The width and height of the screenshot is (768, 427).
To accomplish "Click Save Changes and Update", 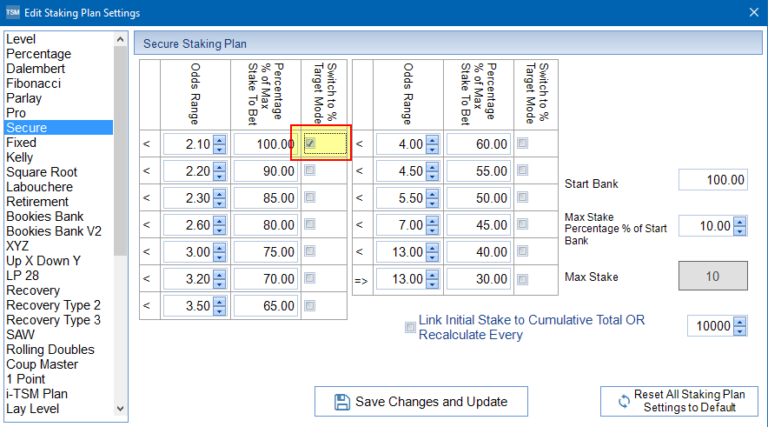I will click(x=421, y=402).
